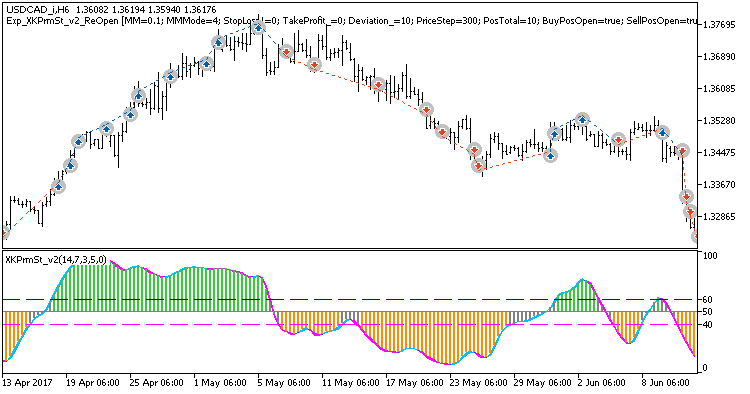Select the sell arrow near 17 May at the 1.36085 level
750x394 pixels.
(x=378, y=85)
